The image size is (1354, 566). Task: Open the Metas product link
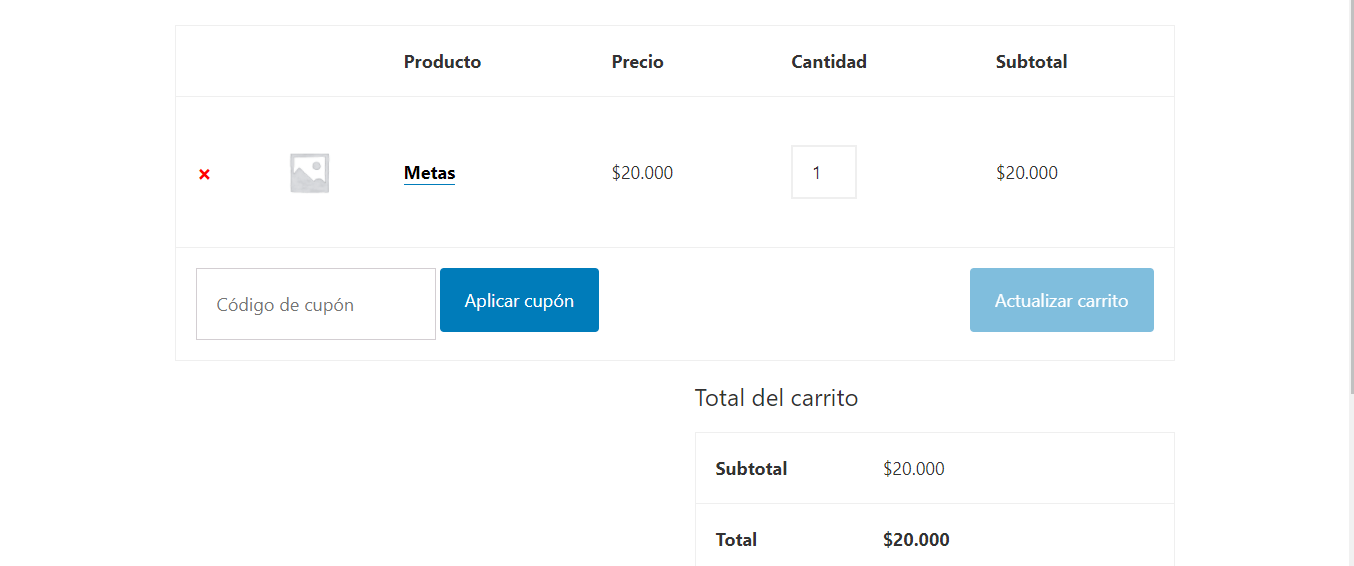(x=429, y=173)
